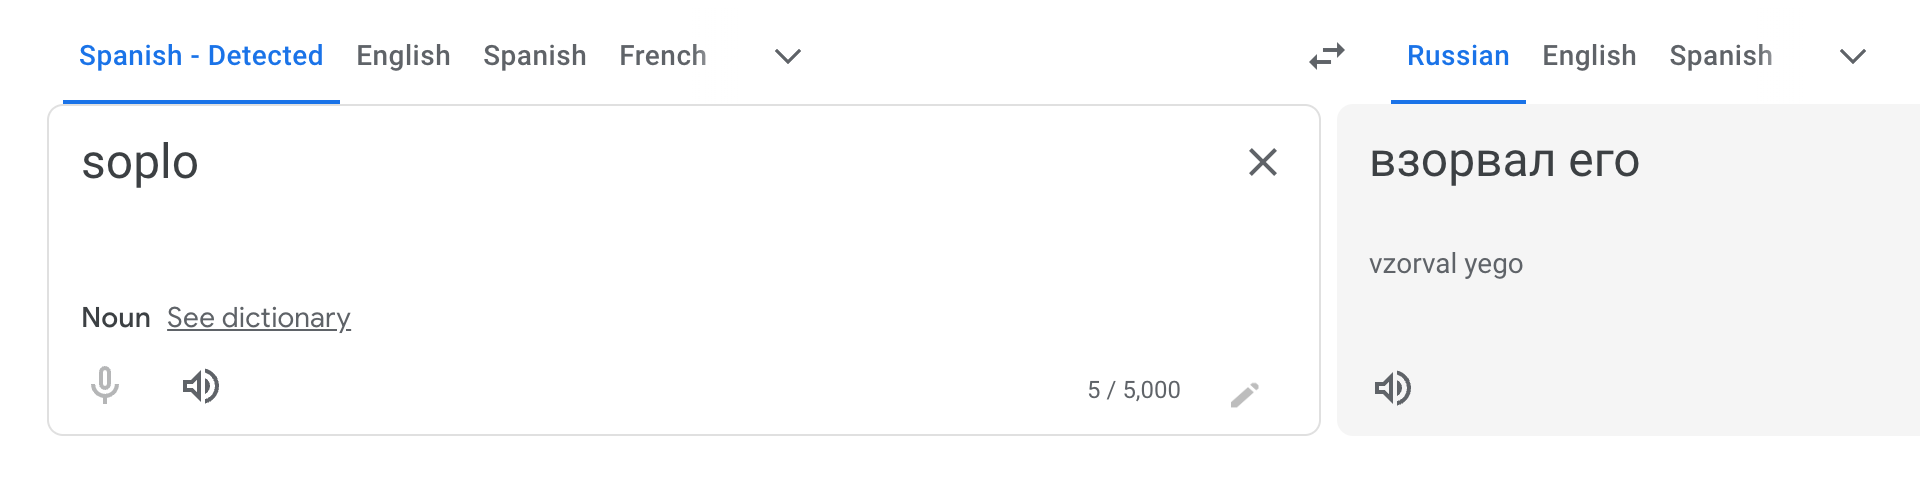The height and width of the screenshot is (482, 1920).
Task: Expand the source language list chevron
Action: coord(788,56)
